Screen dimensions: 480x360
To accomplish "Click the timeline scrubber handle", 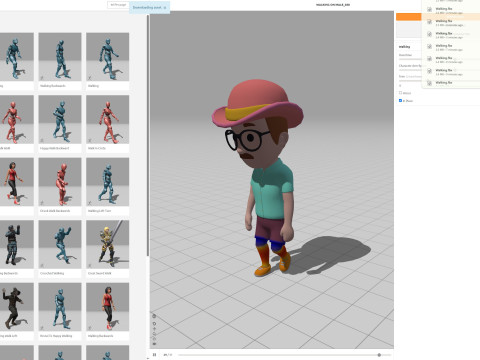I will tap(379, 355).
